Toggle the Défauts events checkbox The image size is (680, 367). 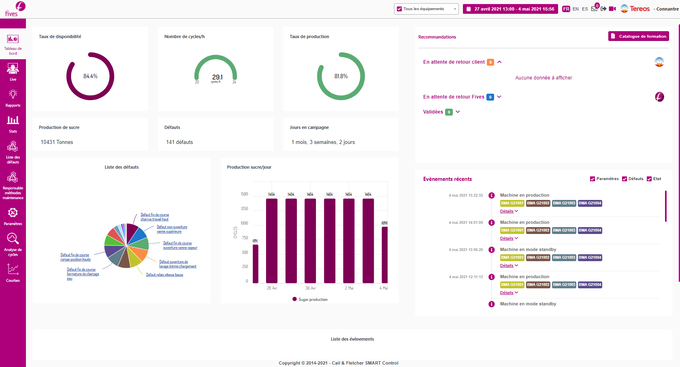[624, 179]
